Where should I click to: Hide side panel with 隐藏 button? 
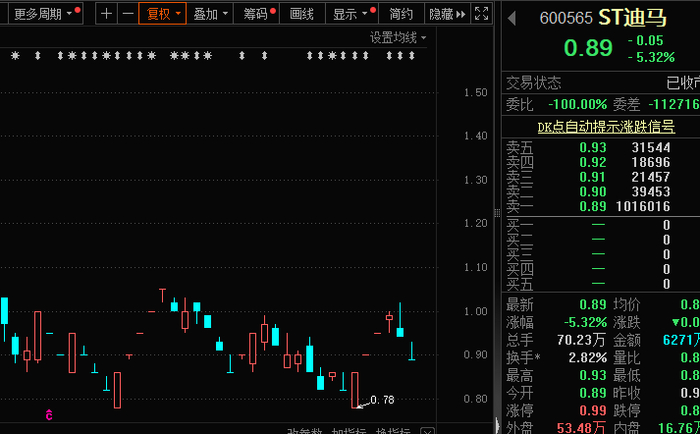click(447, 14)
